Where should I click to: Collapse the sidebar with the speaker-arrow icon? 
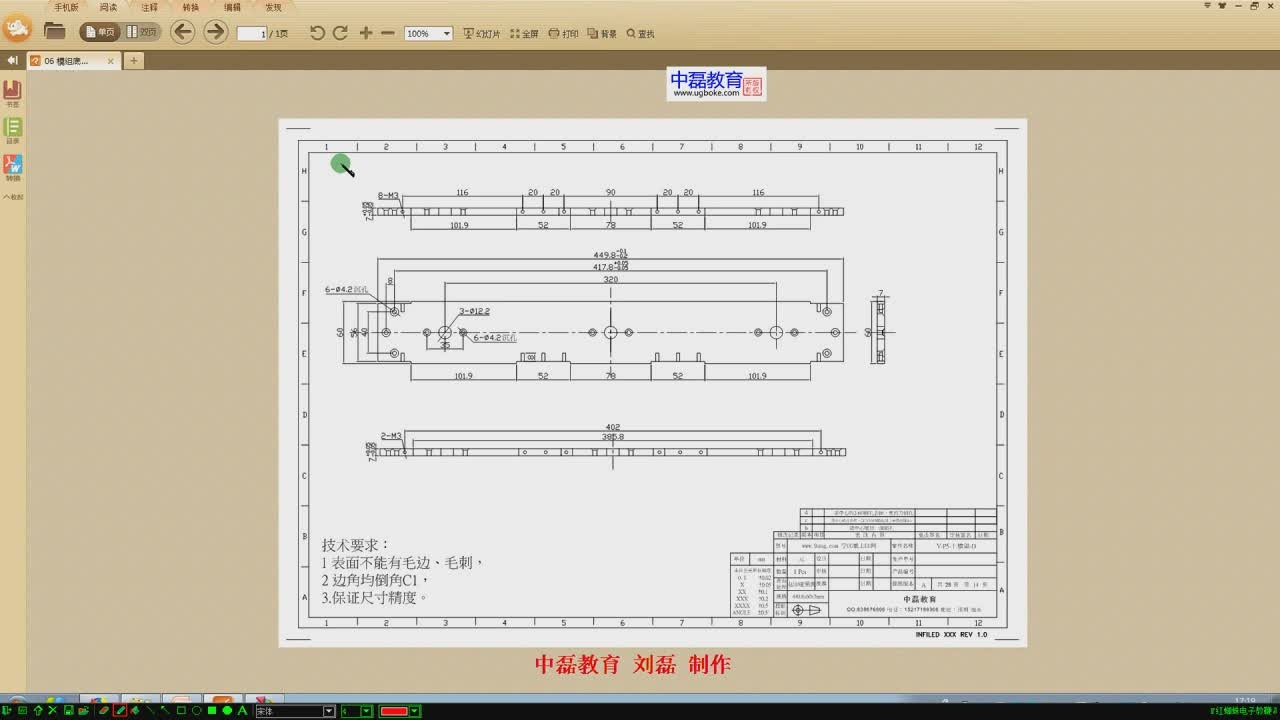[12, 61]
